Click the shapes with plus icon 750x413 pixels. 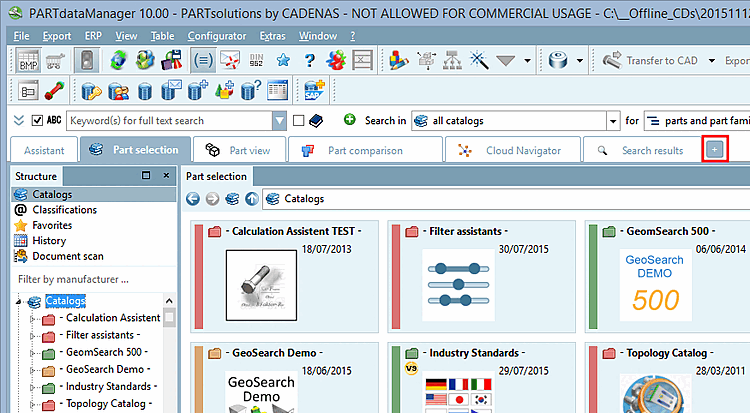click(224, 90)
